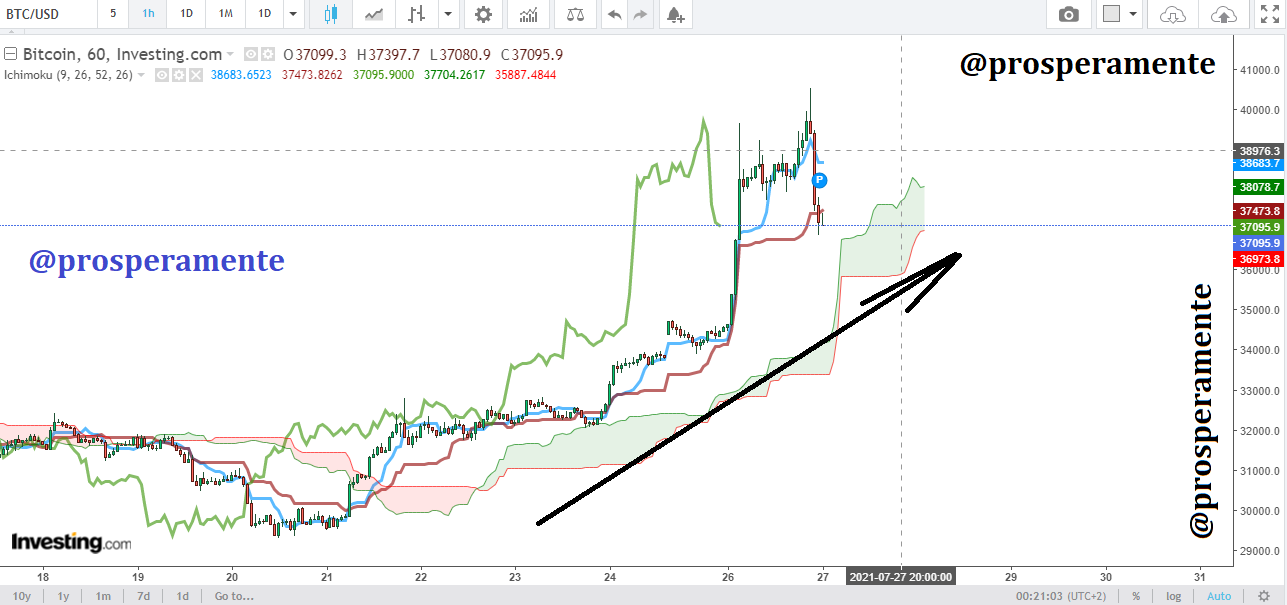Click the BTC/USD symbol field

pos(47,14)
